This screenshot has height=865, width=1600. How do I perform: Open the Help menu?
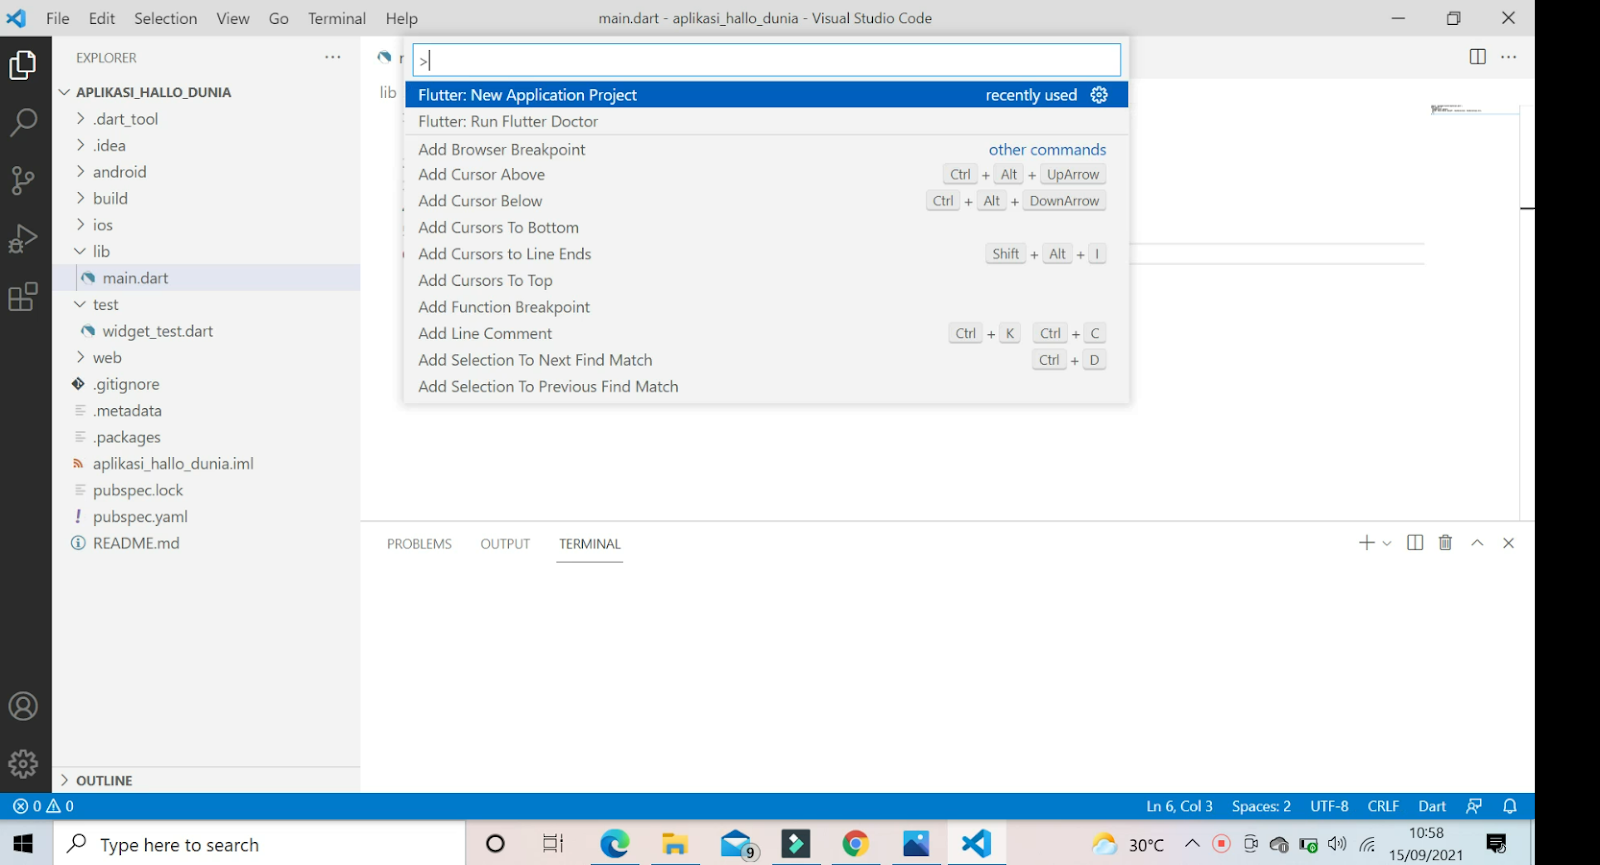coord(402,18)
